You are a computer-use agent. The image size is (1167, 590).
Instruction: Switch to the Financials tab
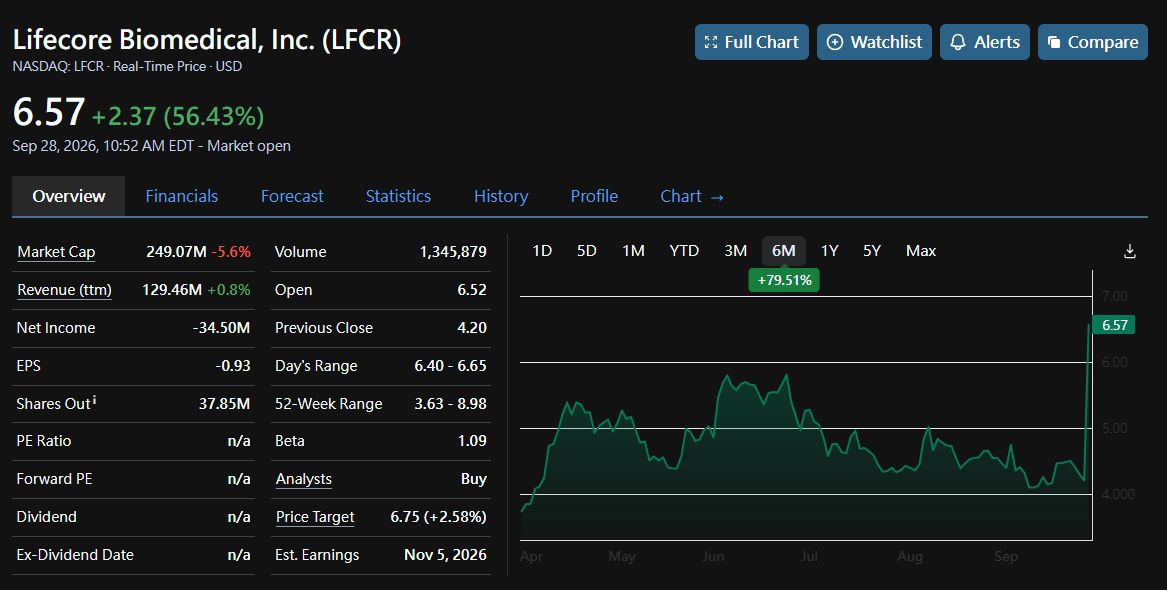[x=182, y=196]
